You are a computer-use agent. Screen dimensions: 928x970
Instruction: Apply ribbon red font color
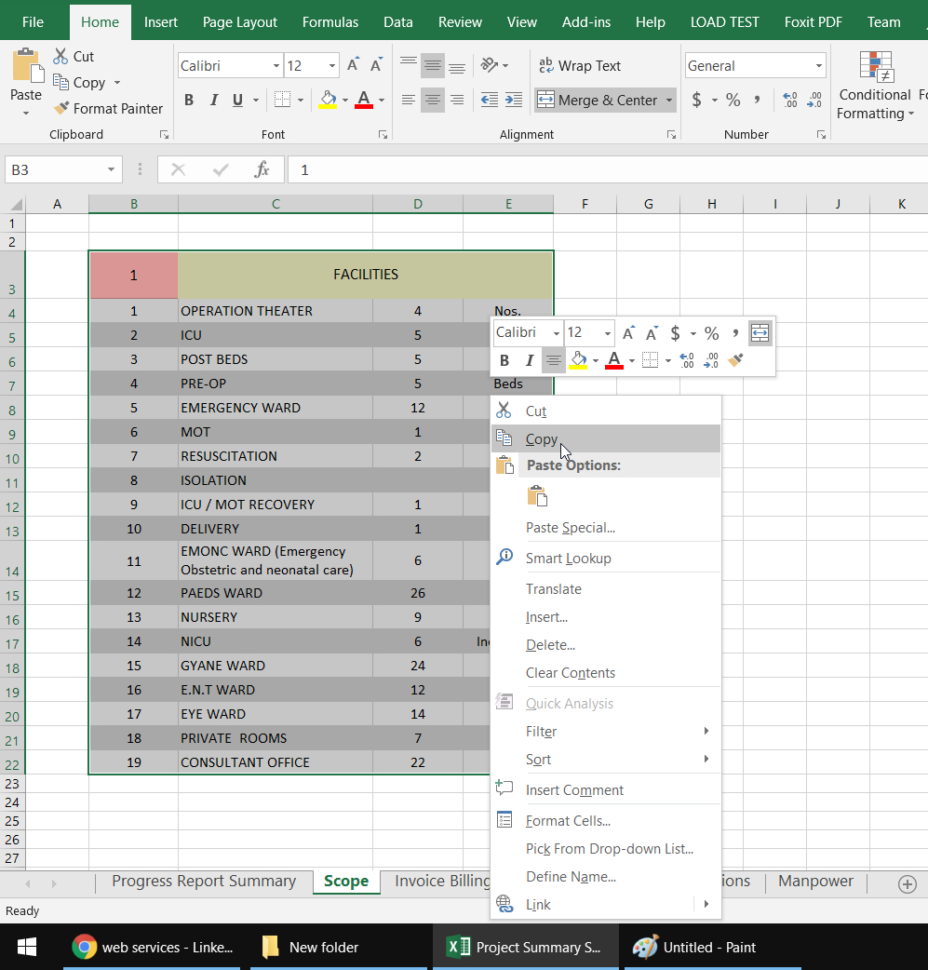pos(364,100)
